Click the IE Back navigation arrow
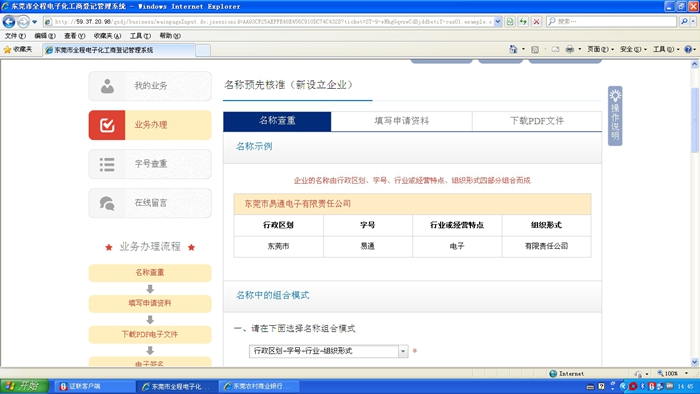The width and height of the screenshot is (700, 394). tap(9, 21)
